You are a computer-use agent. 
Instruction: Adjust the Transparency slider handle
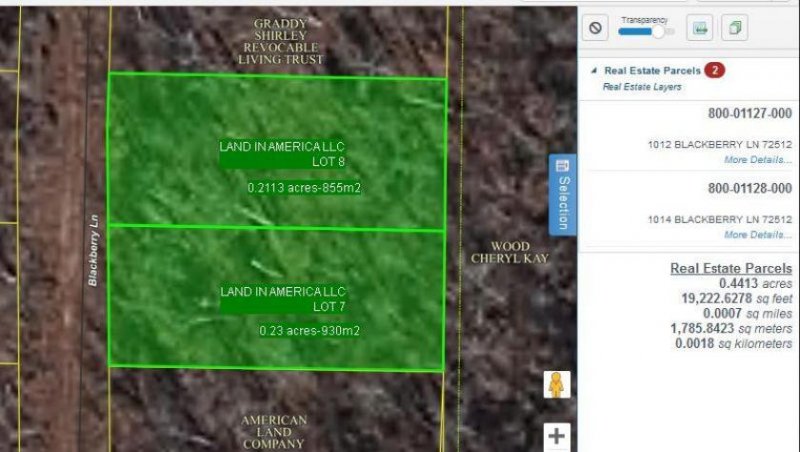pyautogui.click(x=658, y=32)
